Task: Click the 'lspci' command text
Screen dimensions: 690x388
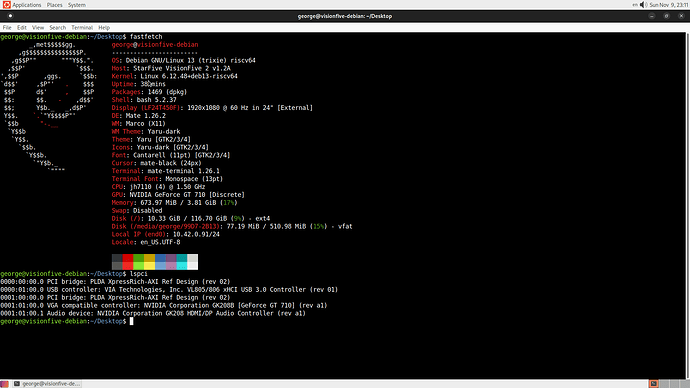Action: coord(139,274)
